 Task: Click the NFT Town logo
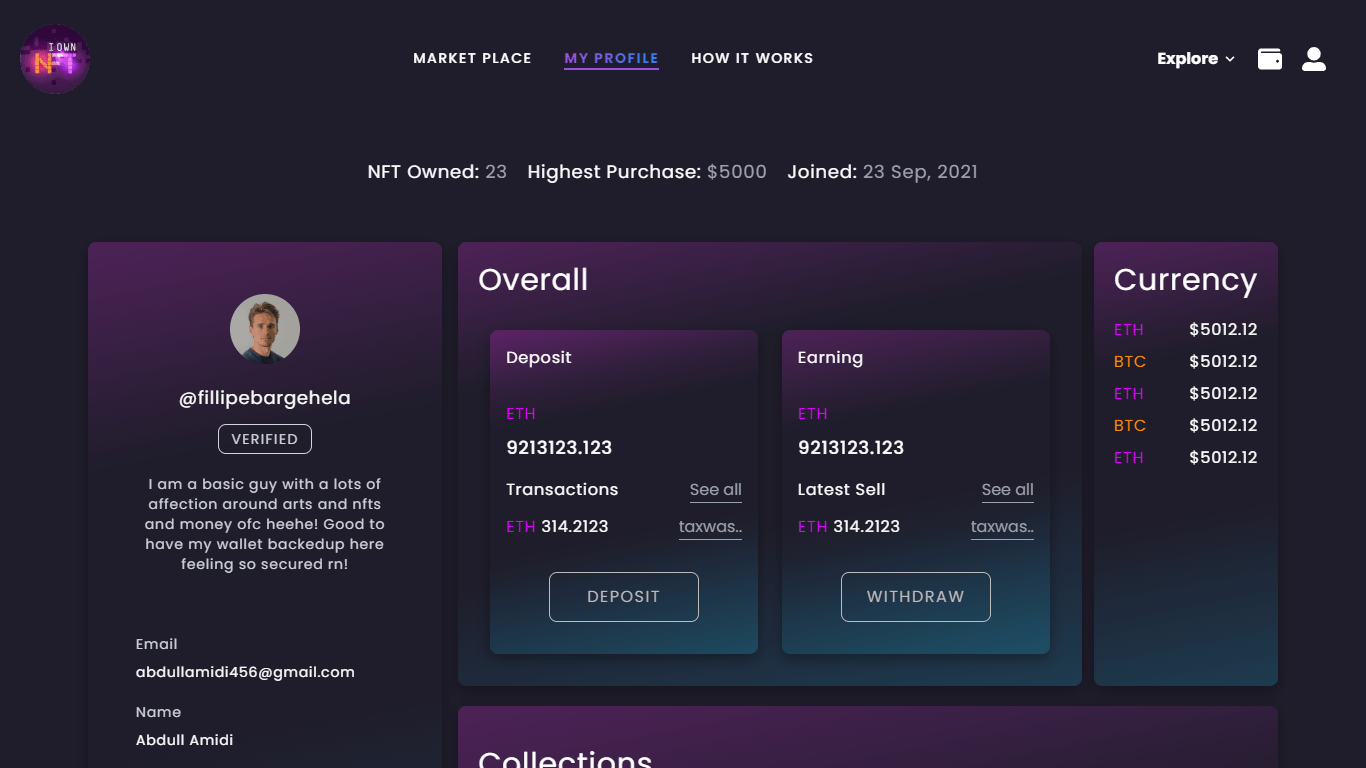click(x=55, y=59)
